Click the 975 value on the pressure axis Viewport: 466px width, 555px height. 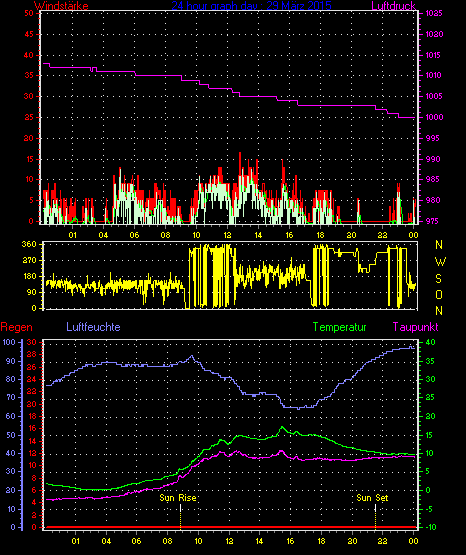pyautogui.click(x=432, y=221)
